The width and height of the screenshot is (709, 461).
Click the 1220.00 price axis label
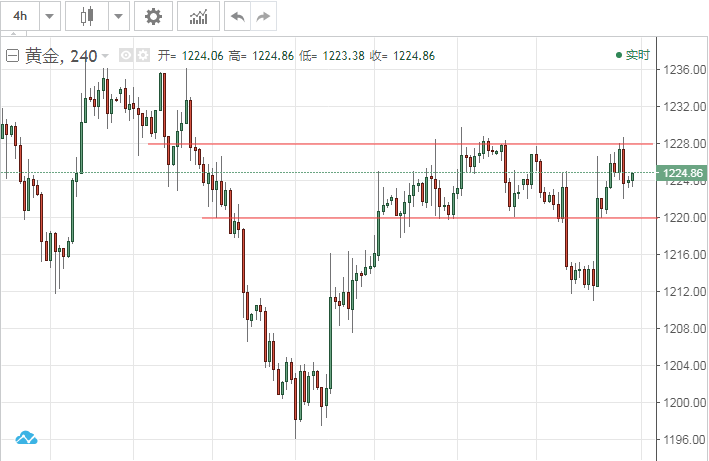[684, 218]
